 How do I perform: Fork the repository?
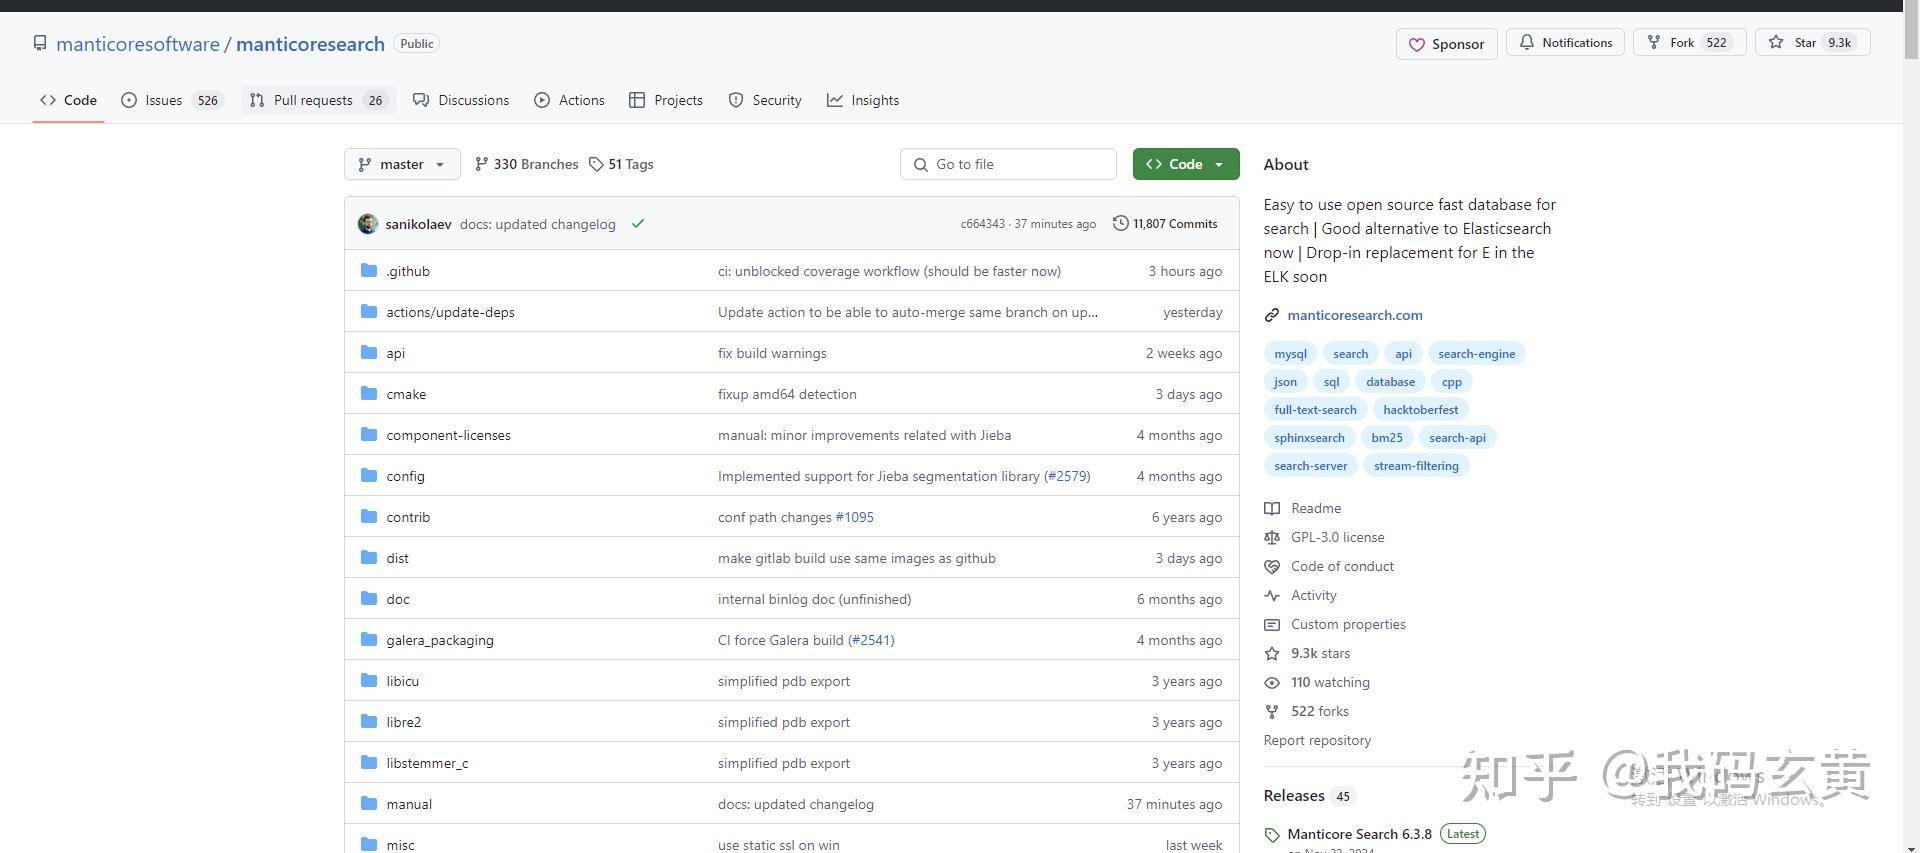tap(1689, 42)
